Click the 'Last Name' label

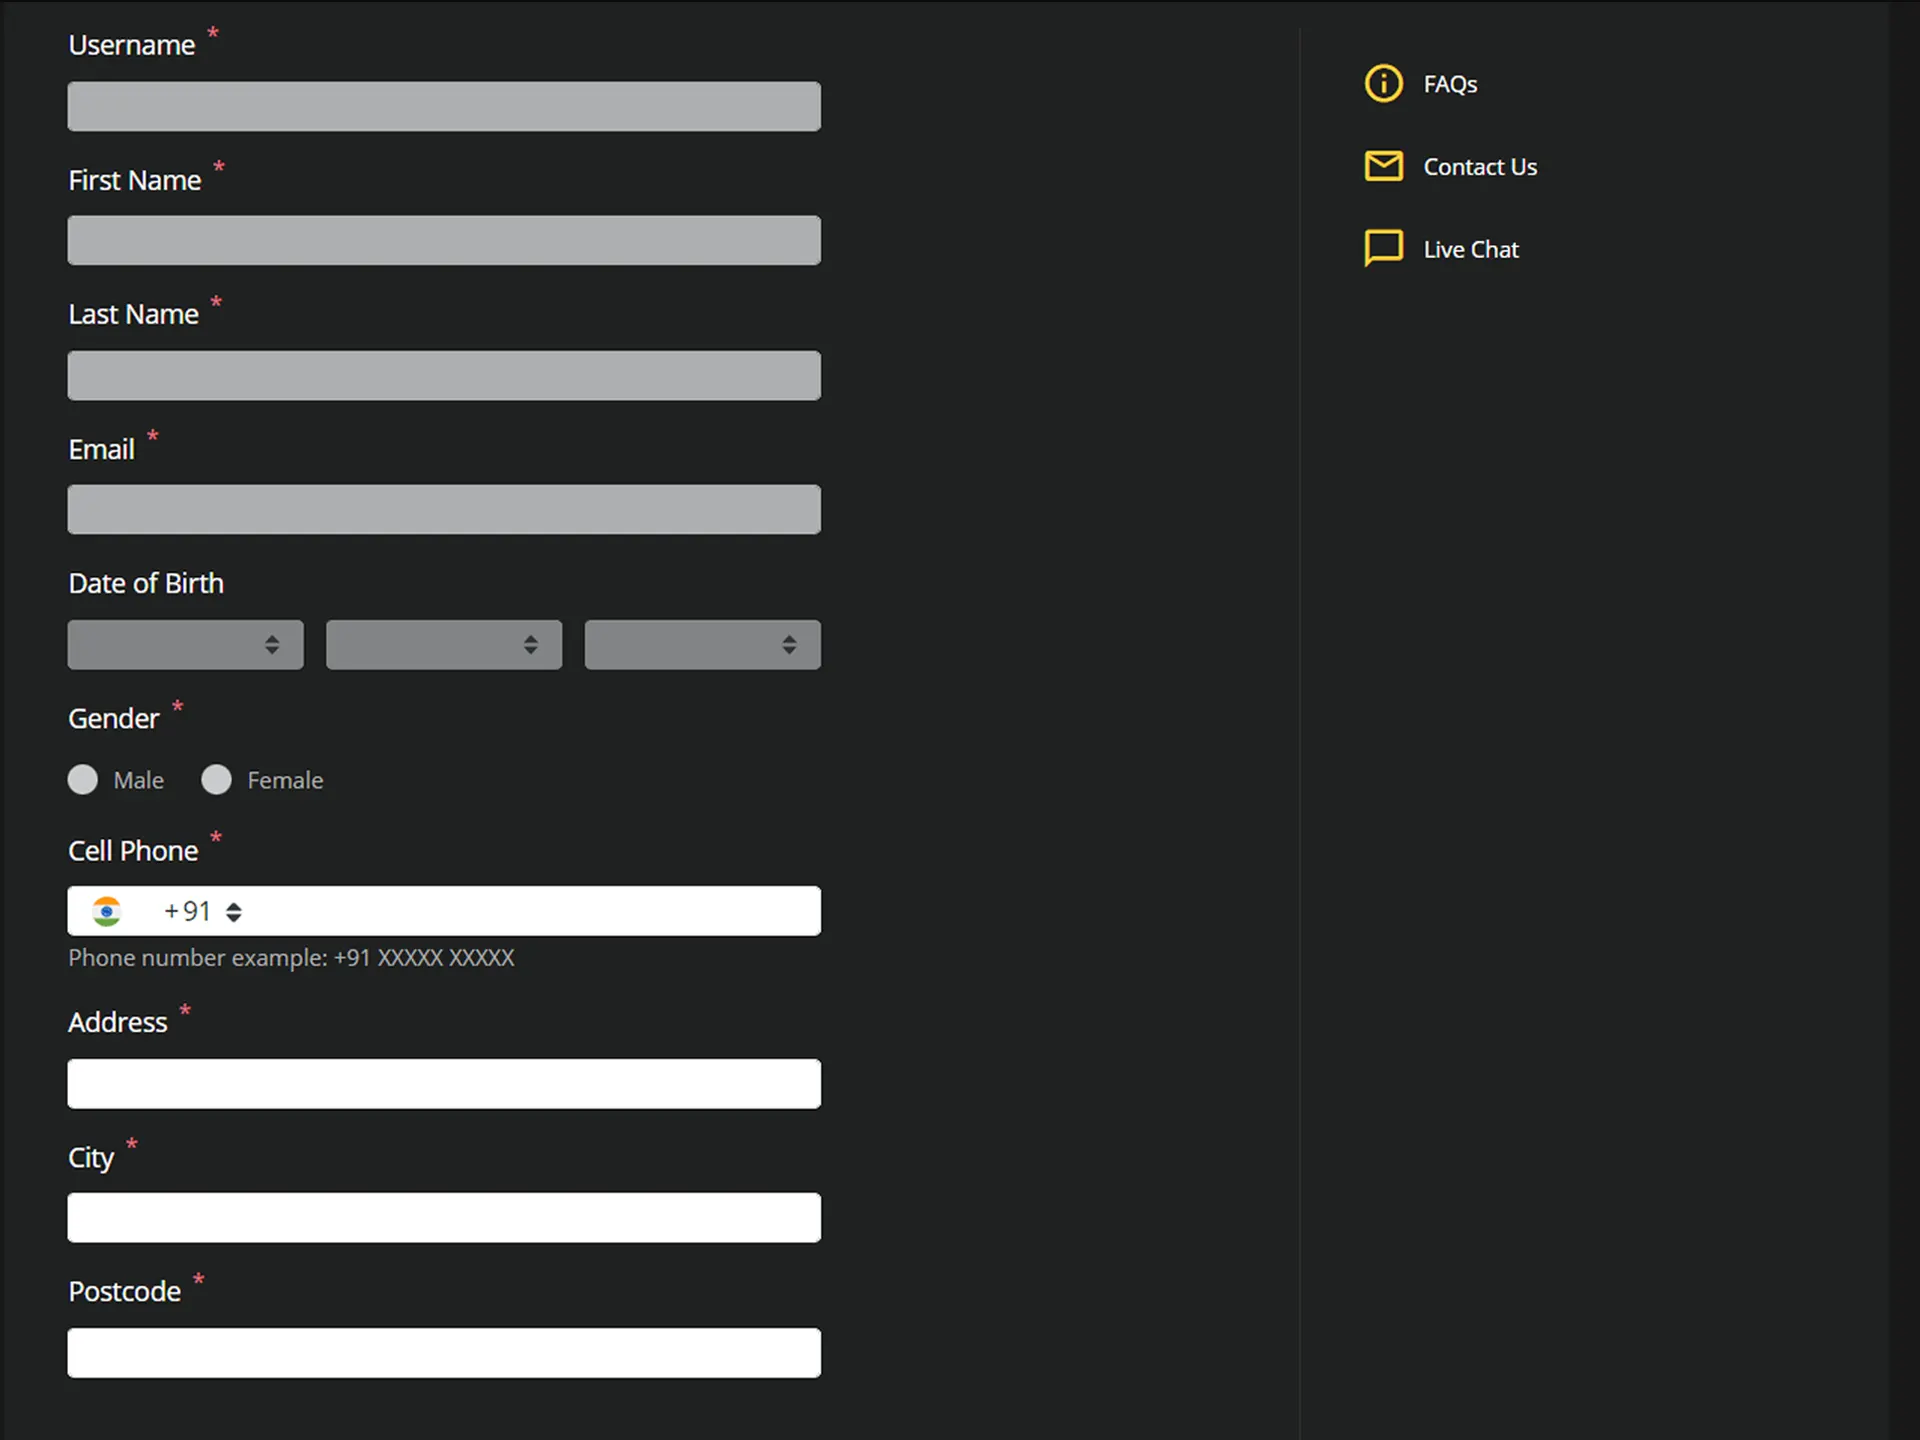point(133,314)
